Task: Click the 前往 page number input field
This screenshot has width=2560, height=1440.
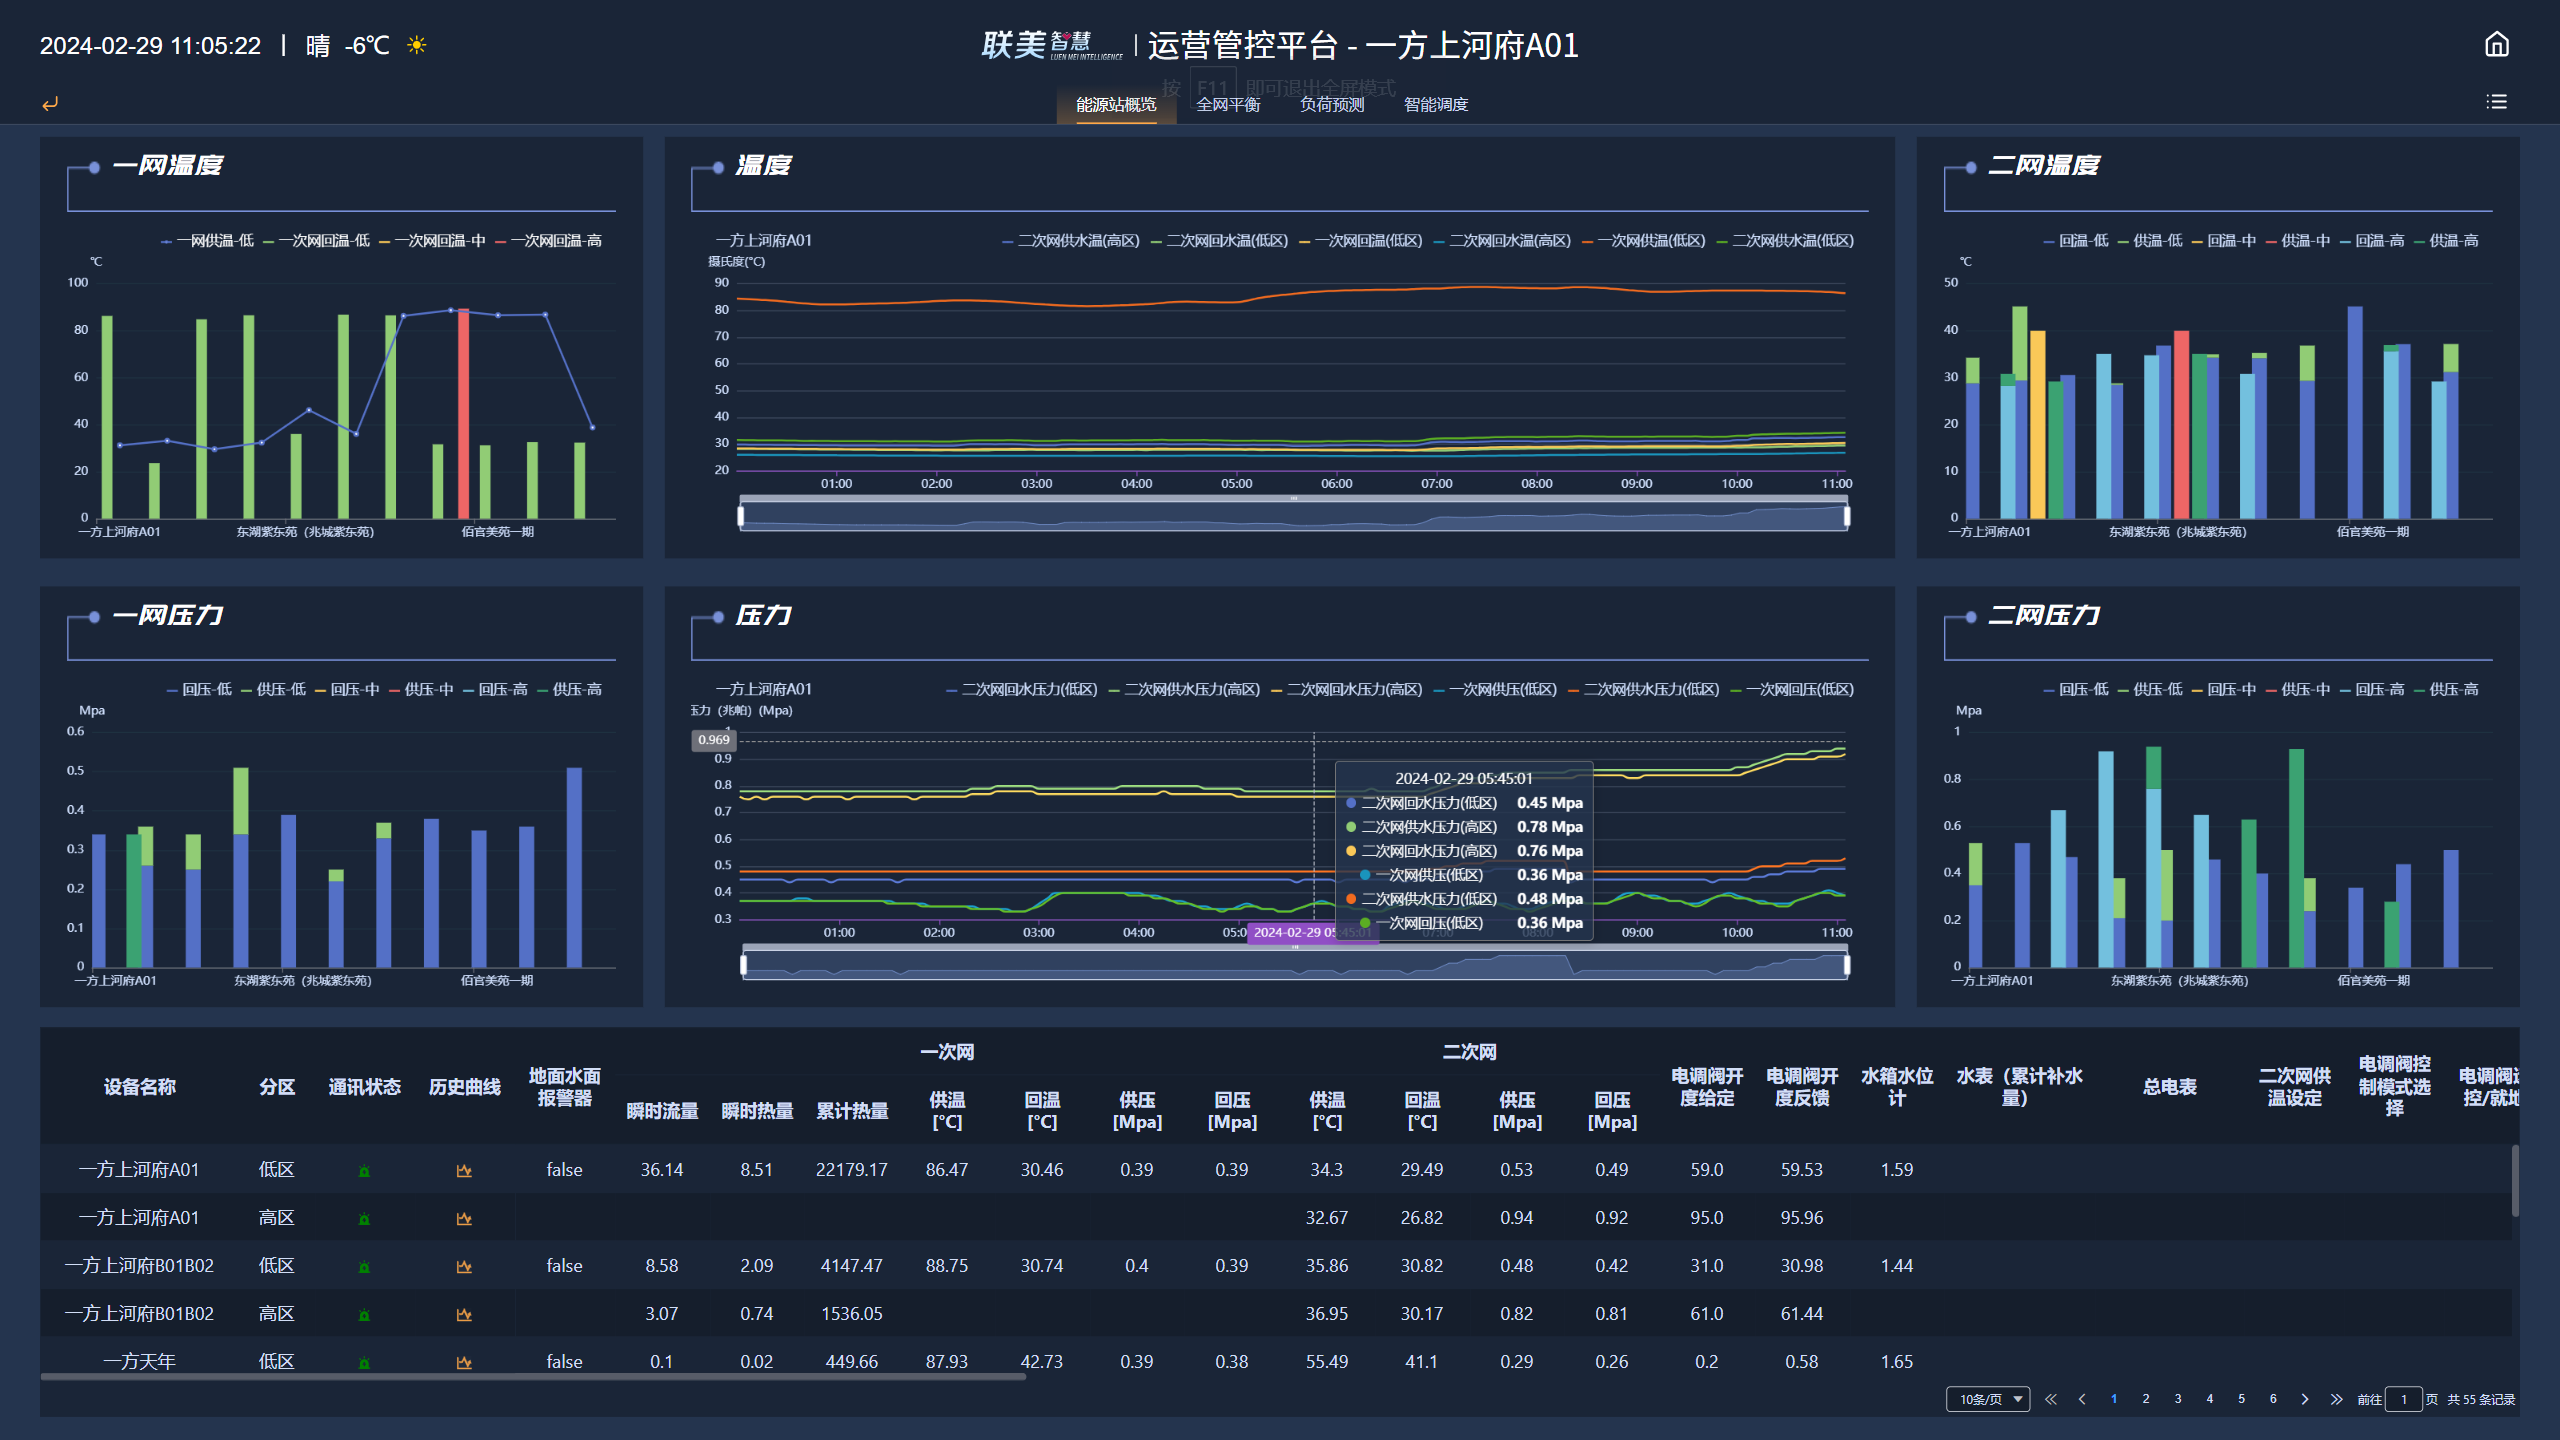Action: pyautogui.click(x=2403, y=1399)
